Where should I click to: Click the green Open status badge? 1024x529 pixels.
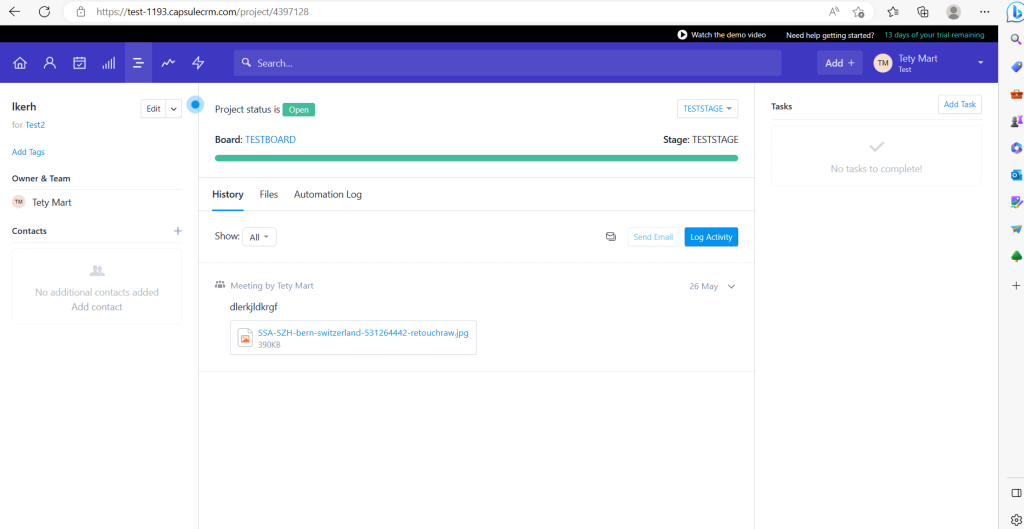(x=298, y=110)
